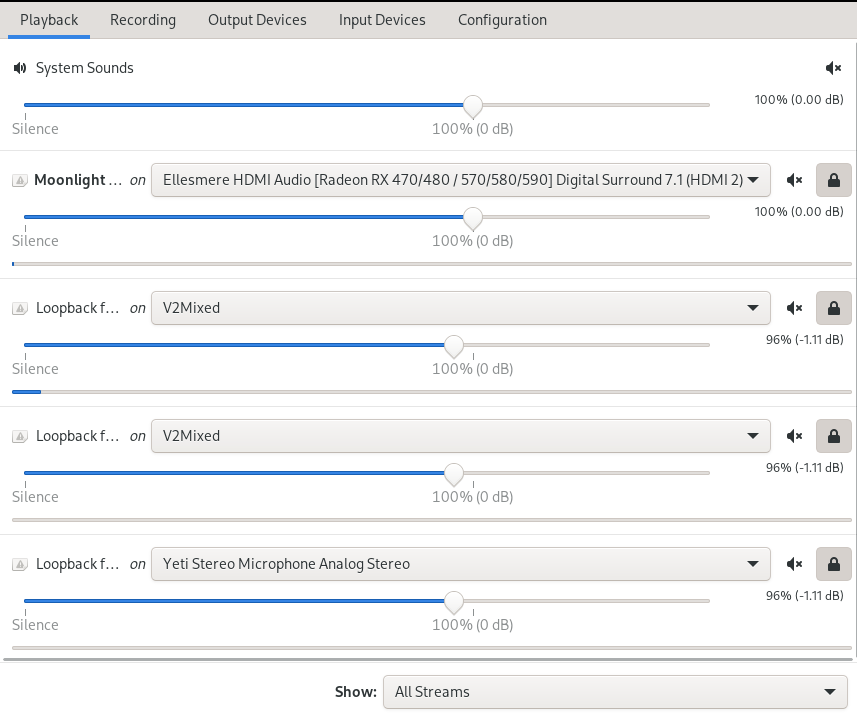
Task: Click the Moonlight 100% (0.00 dB) readout
Action: [x=799, y=212]
